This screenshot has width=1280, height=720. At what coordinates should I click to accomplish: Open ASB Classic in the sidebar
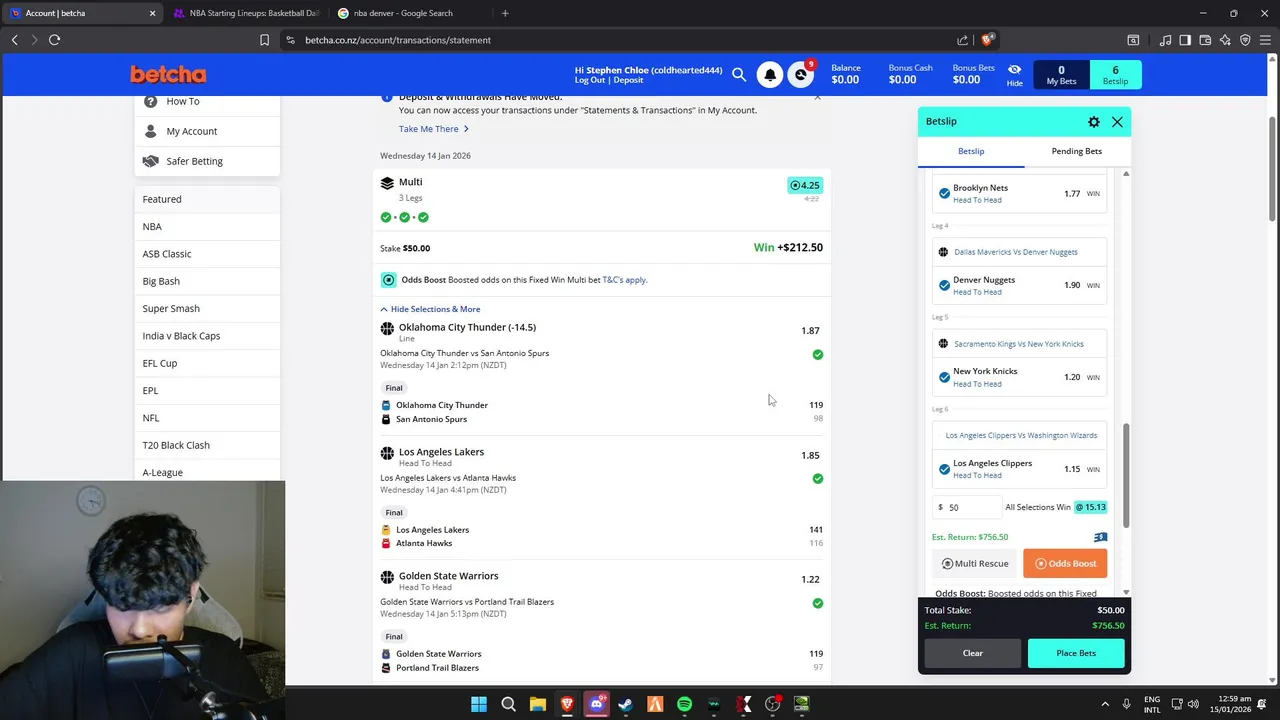(207, 254)
